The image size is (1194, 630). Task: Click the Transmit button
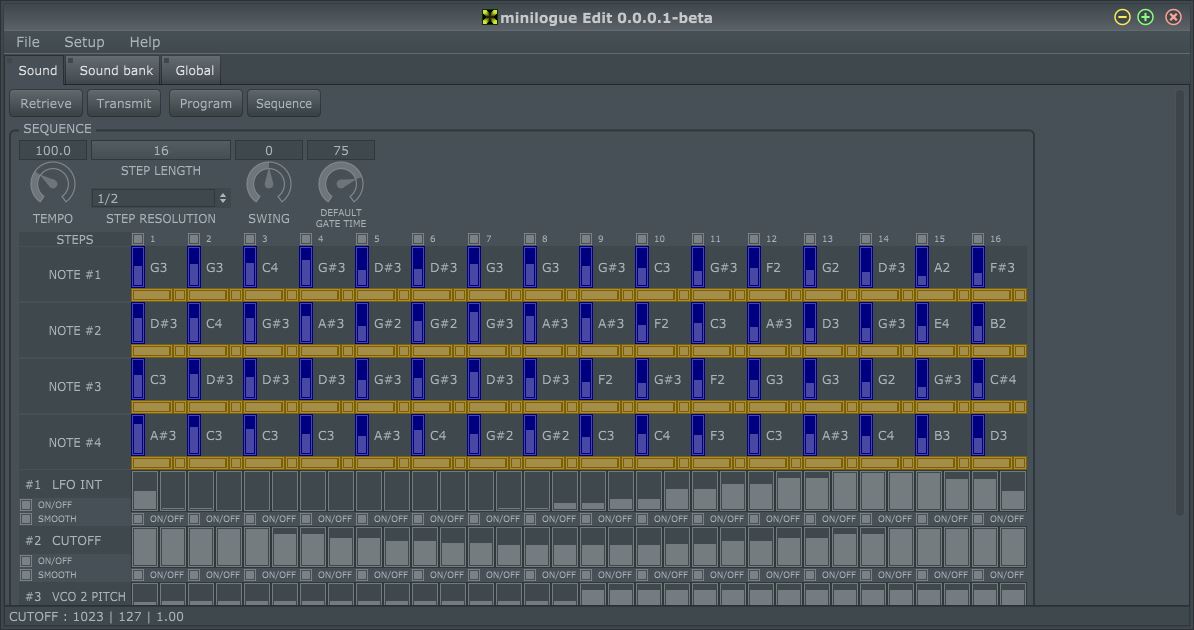123,104
